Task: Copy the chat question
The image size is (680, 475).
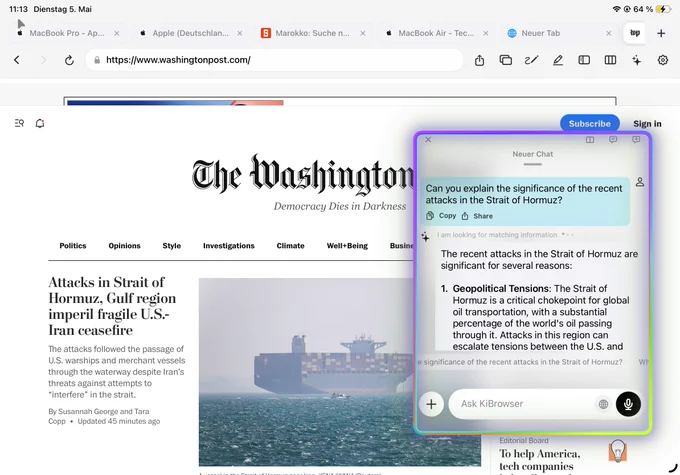Action: coord(441,216)
